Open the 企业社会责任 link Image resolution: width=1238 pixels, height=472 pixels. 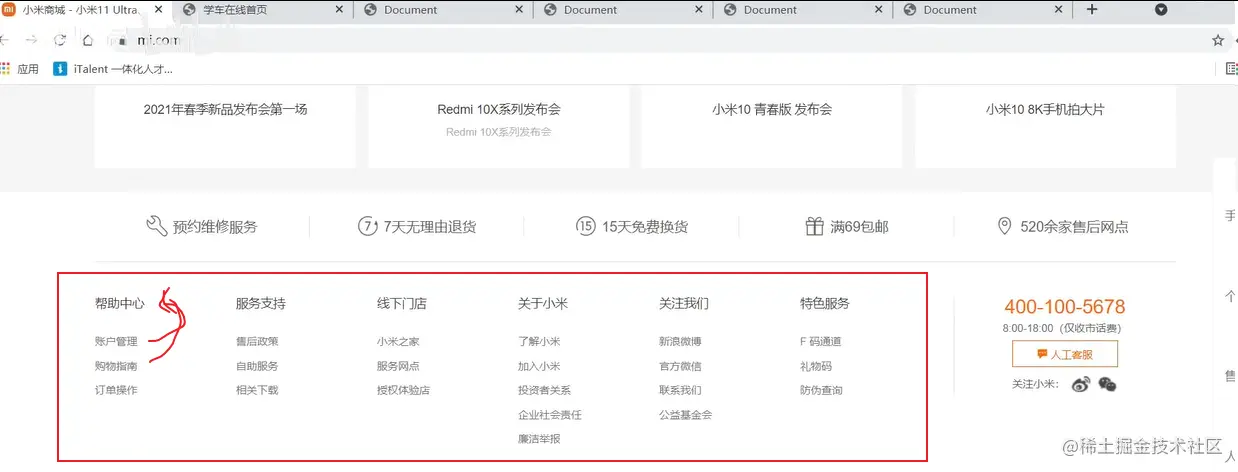(x=550, y=415)
